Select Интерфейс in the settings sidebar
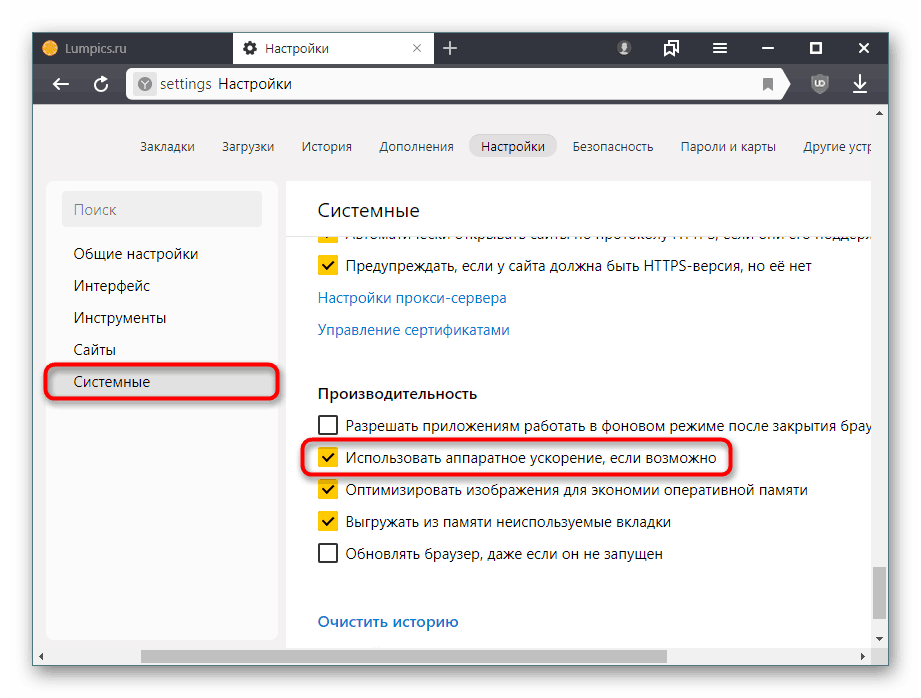 (x=112, y=286)
